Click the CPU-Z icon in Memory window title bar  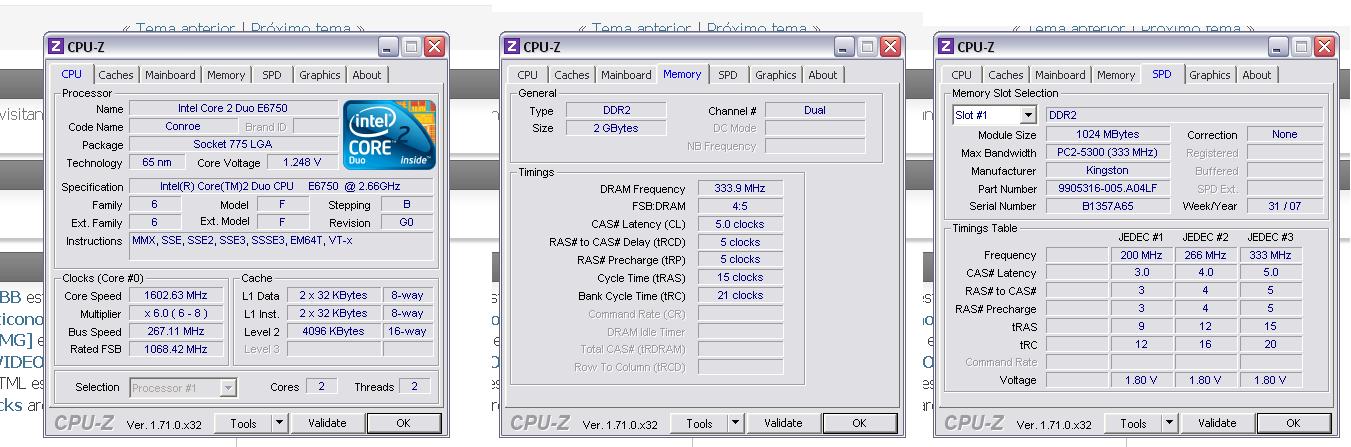[512, 46]
